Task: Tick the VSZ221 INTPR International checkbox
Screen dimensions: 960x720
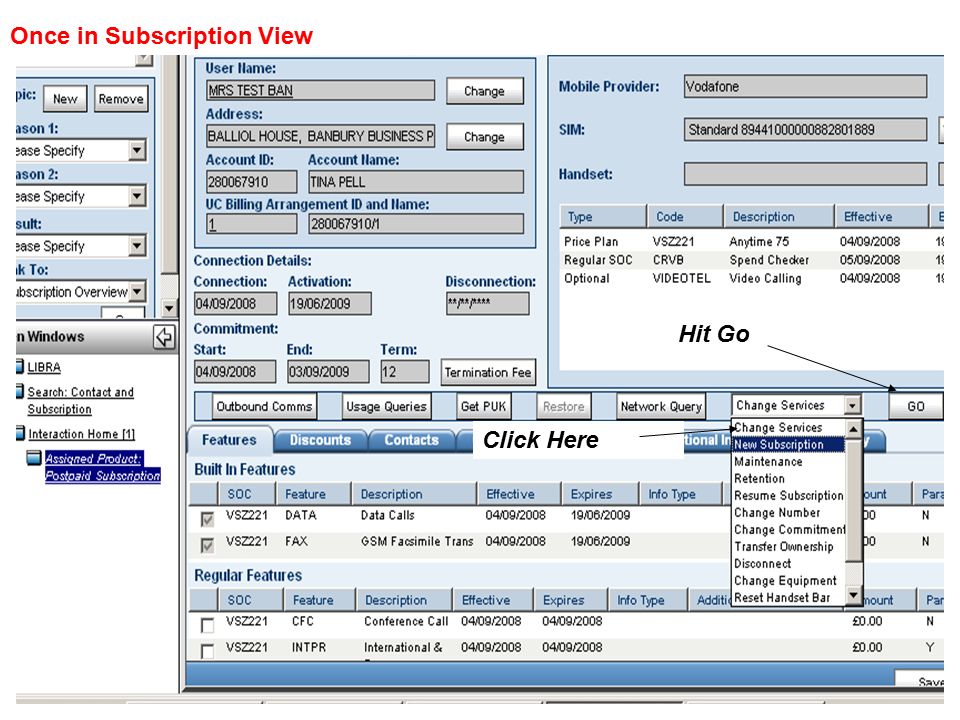Action: point(208,651)
